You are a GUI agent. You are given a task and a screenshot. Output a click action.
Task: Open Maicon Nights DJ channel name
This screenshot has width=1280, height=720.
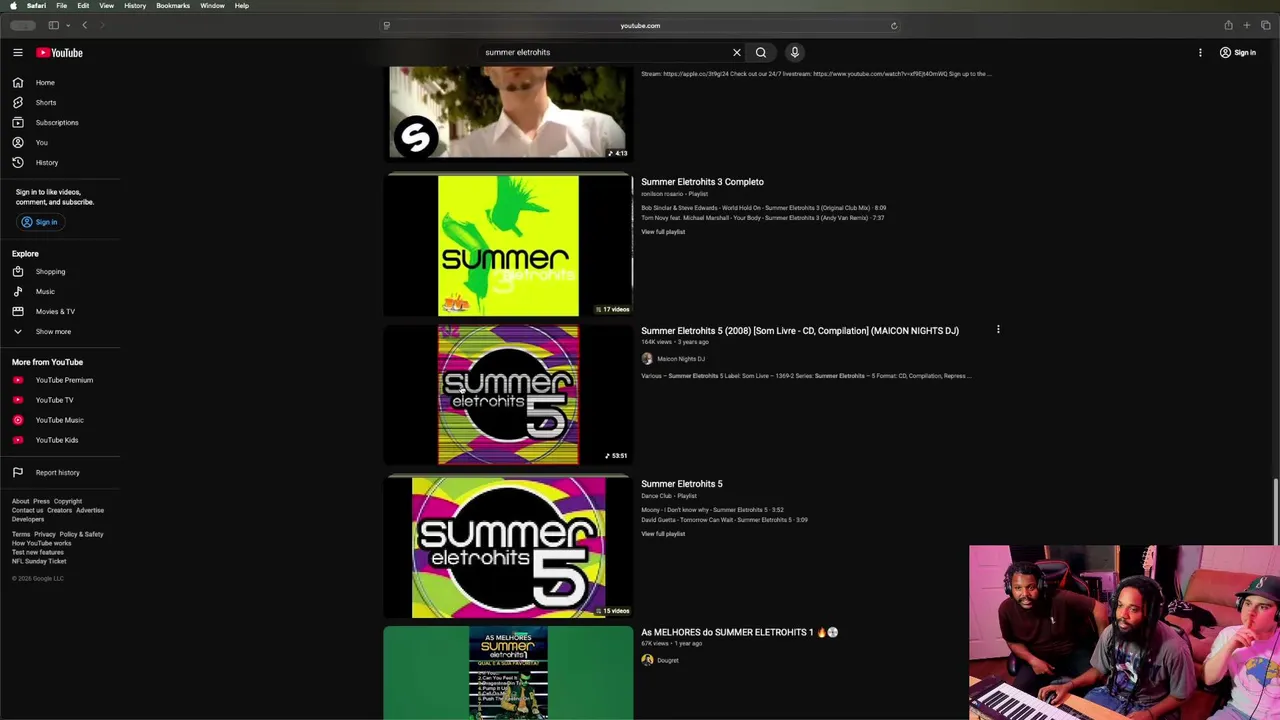click(681, 359)
